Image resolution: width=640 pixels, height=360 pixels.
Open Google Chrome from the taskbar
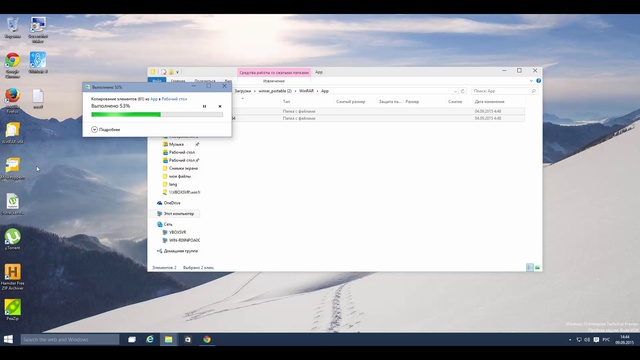207,339
